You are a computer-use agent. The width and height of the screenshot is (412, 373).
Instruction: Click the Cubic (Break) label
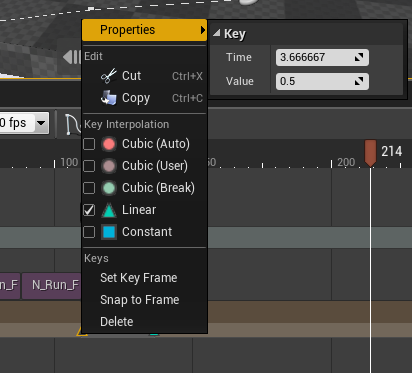pyautogui.click(x=158, y=188)
